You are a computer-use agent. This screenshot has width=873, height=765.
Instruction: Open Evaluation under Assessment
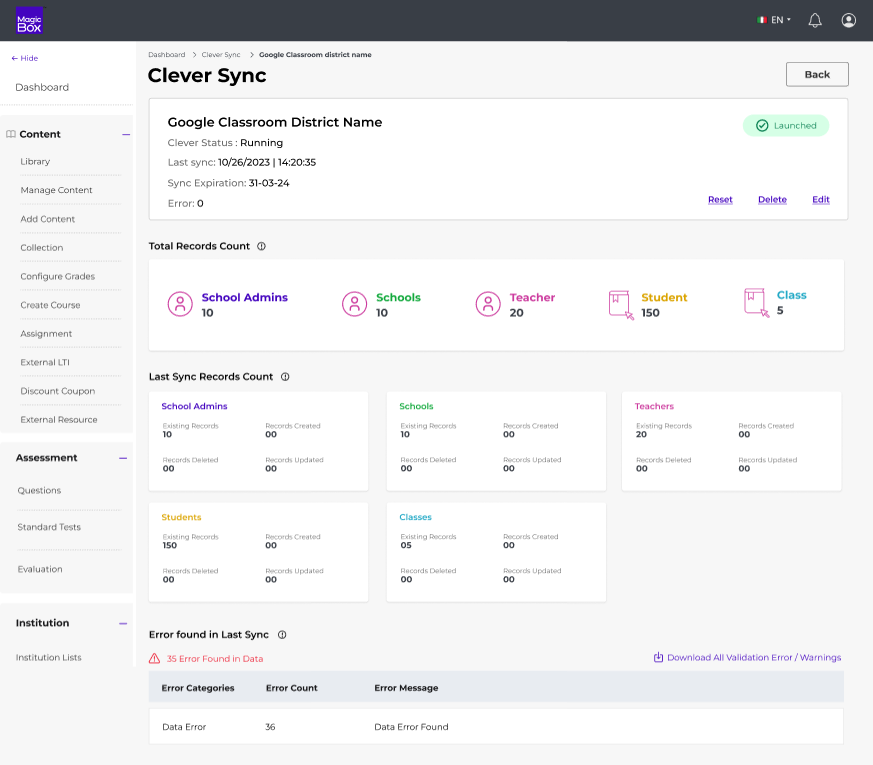tap(40, 570)
